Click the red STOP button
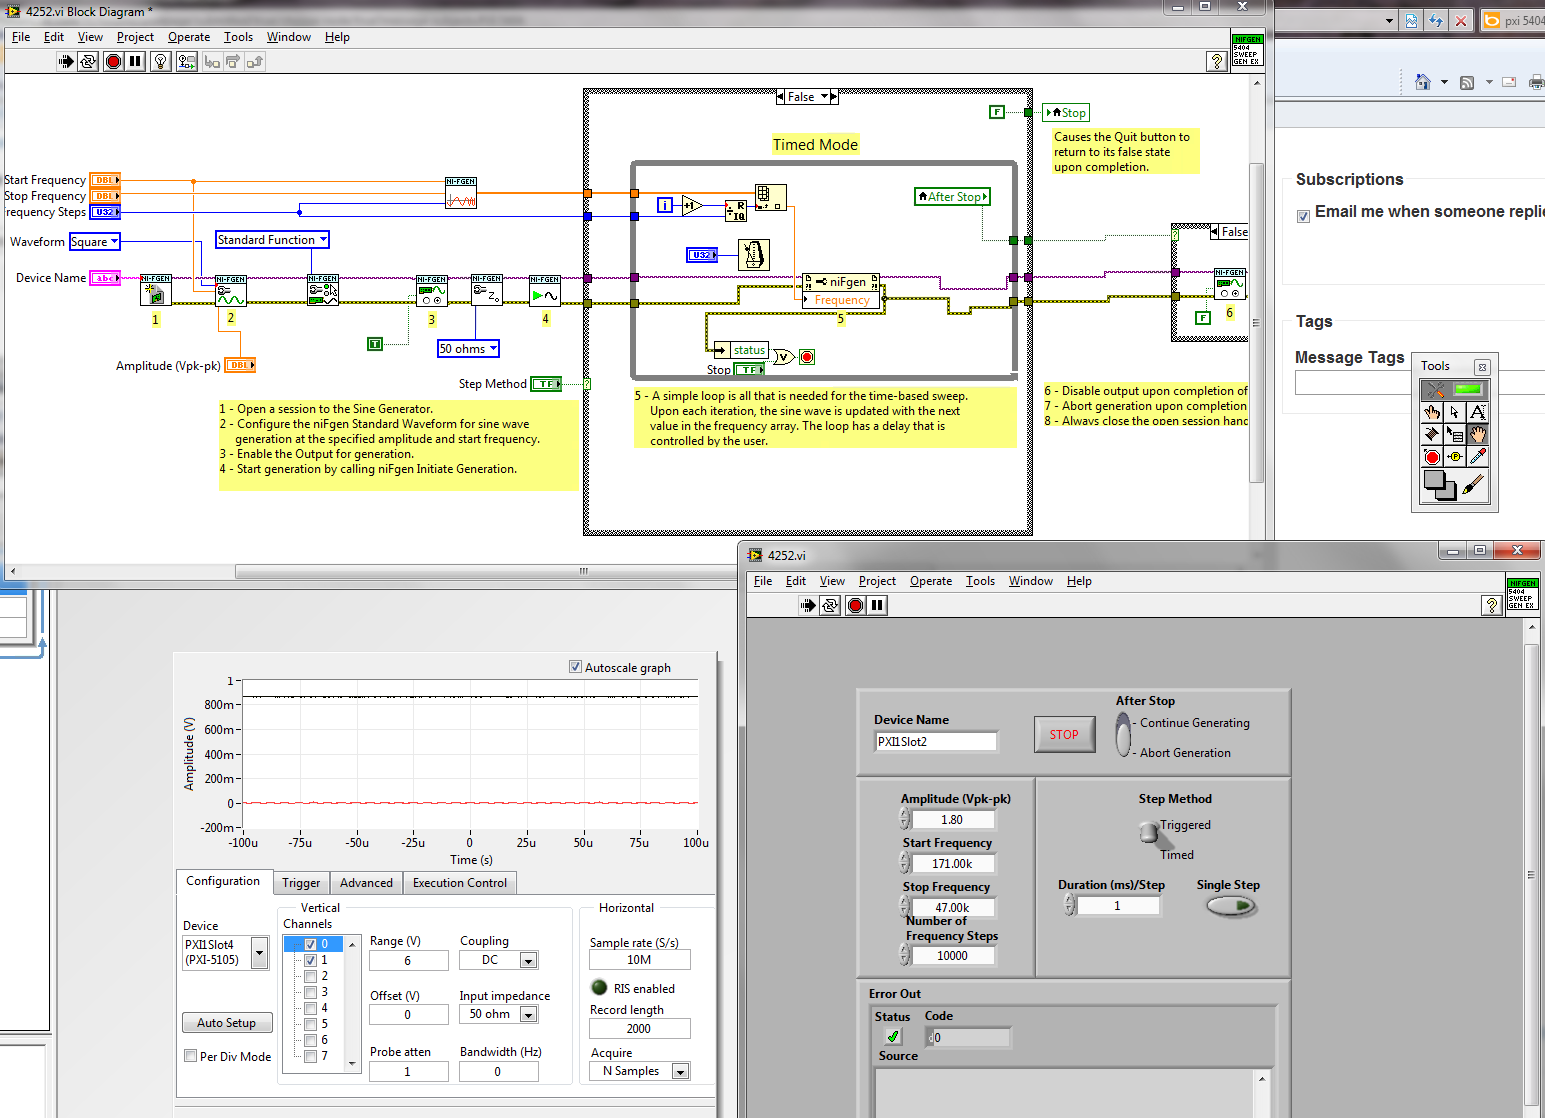1545x1118 pixels. pyautogui.click(x=1064, y=735)
